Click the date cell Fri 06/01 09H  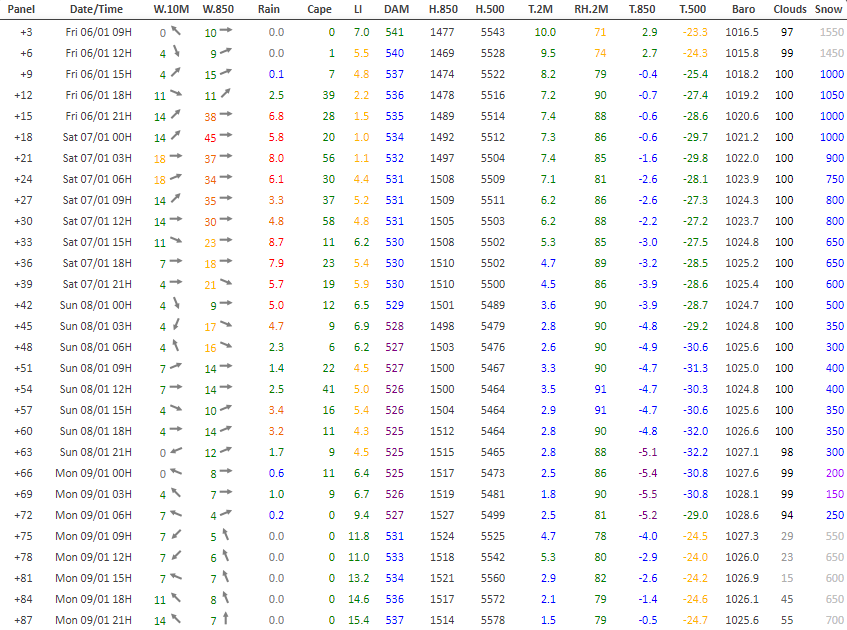tap(98, 32)
